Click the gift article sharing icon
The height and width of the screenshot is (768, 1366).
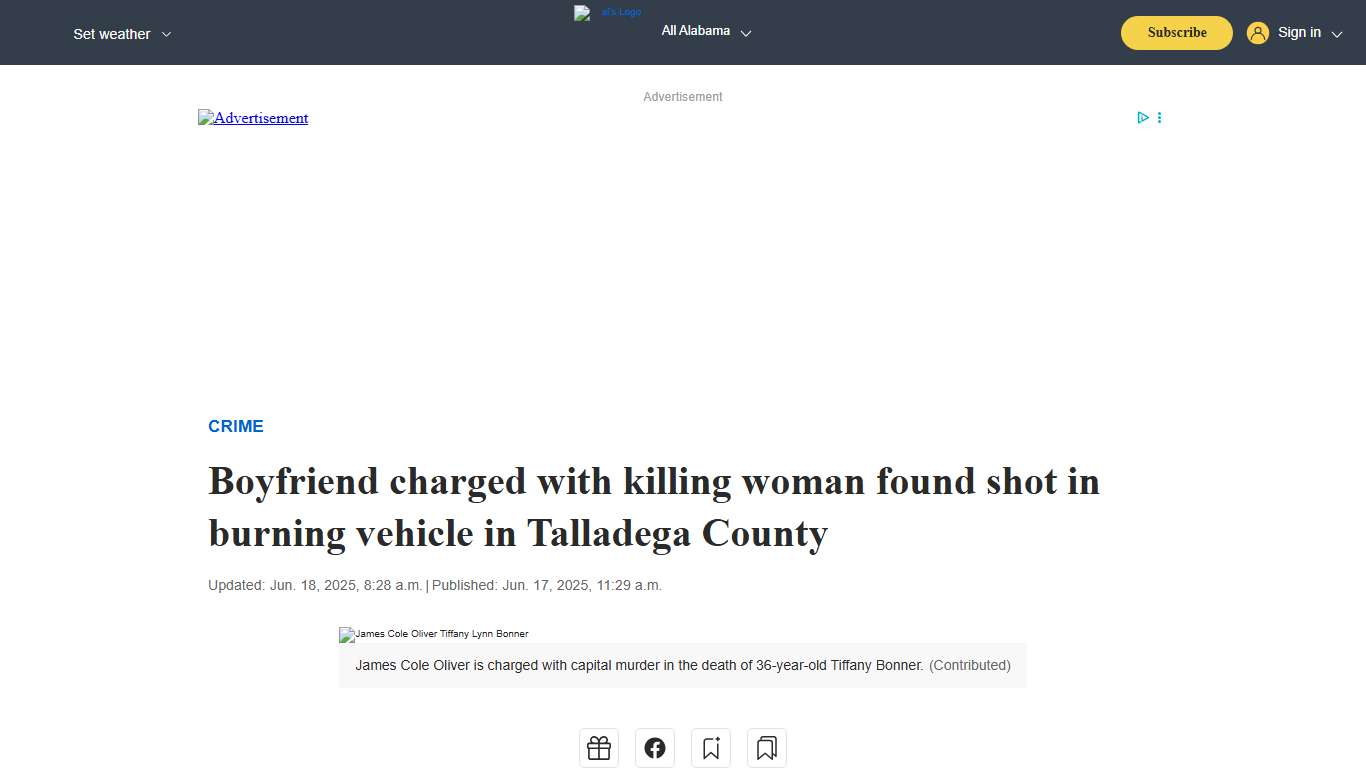click(x=599, y=747)
